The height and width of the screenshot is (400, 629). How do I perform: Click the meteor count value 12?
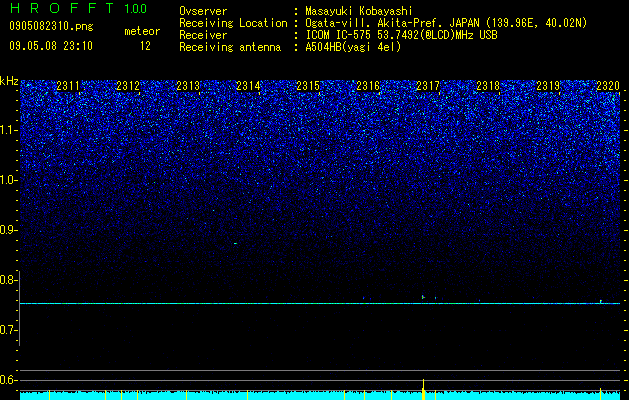coord(145,46)
